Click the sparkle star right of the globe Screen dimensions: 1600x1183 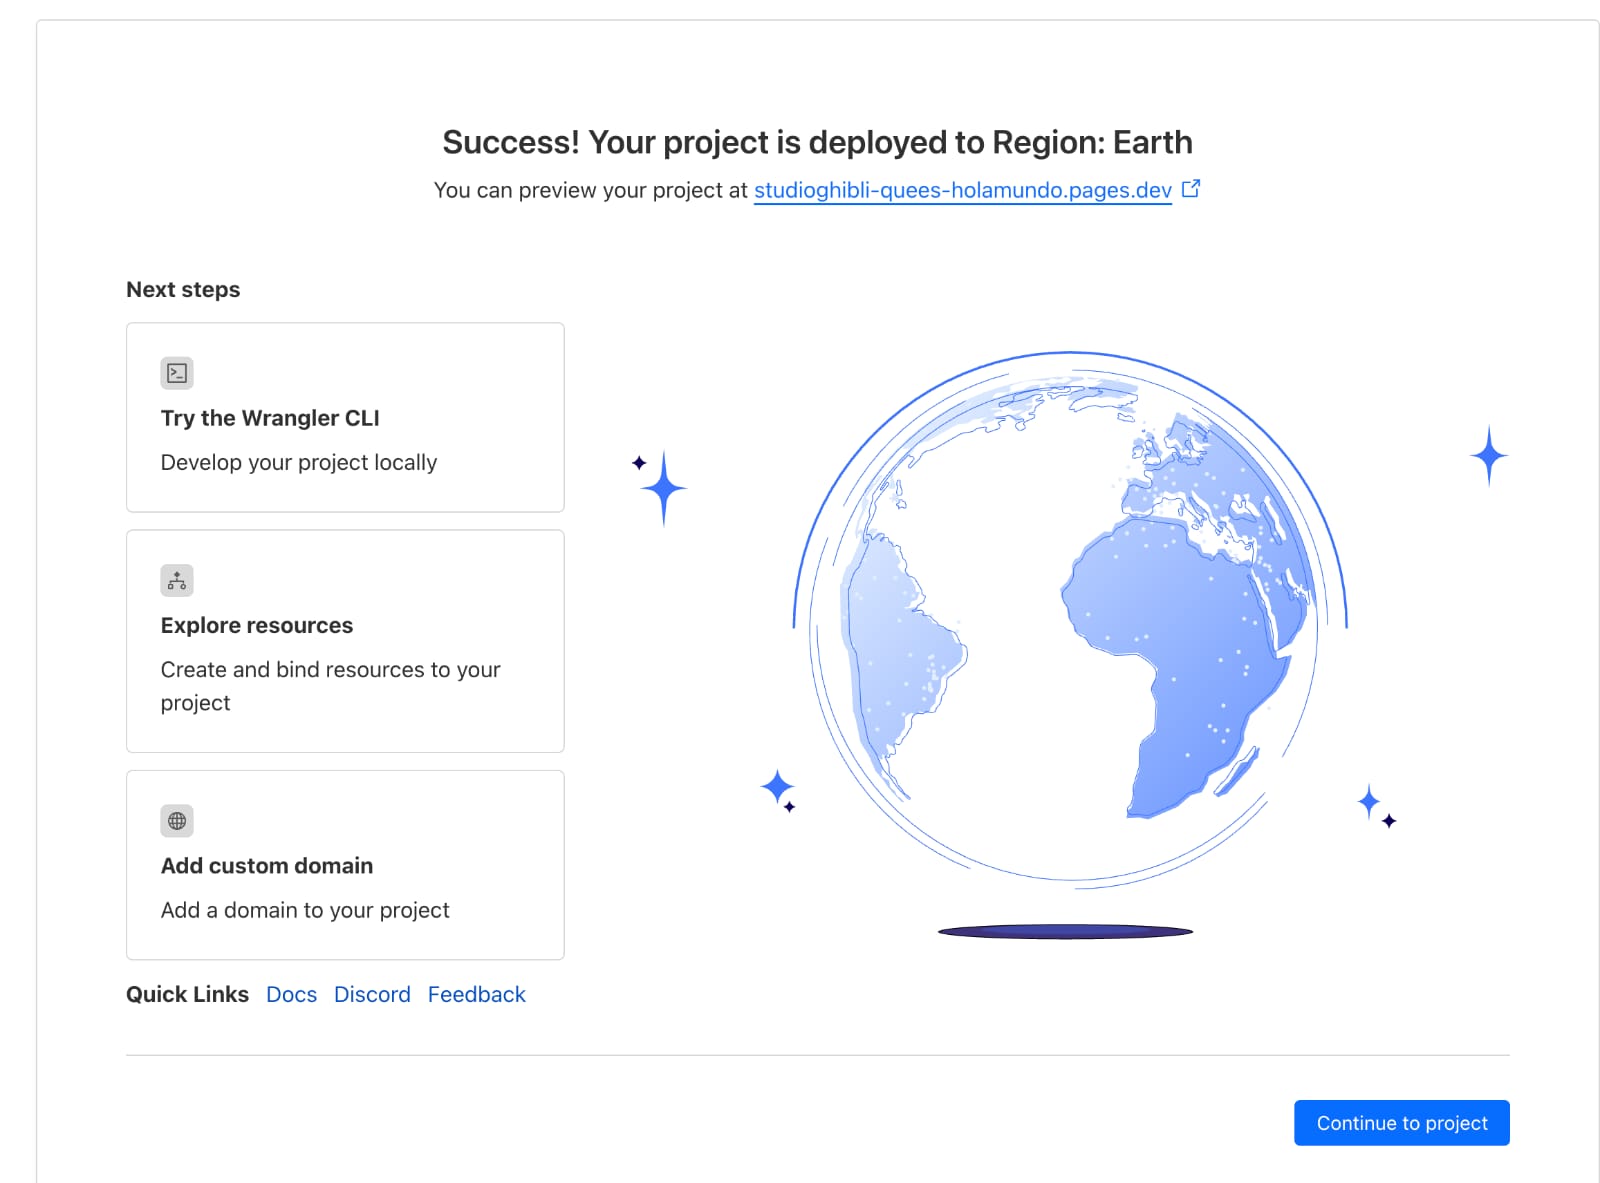(x=1489, y=456)
